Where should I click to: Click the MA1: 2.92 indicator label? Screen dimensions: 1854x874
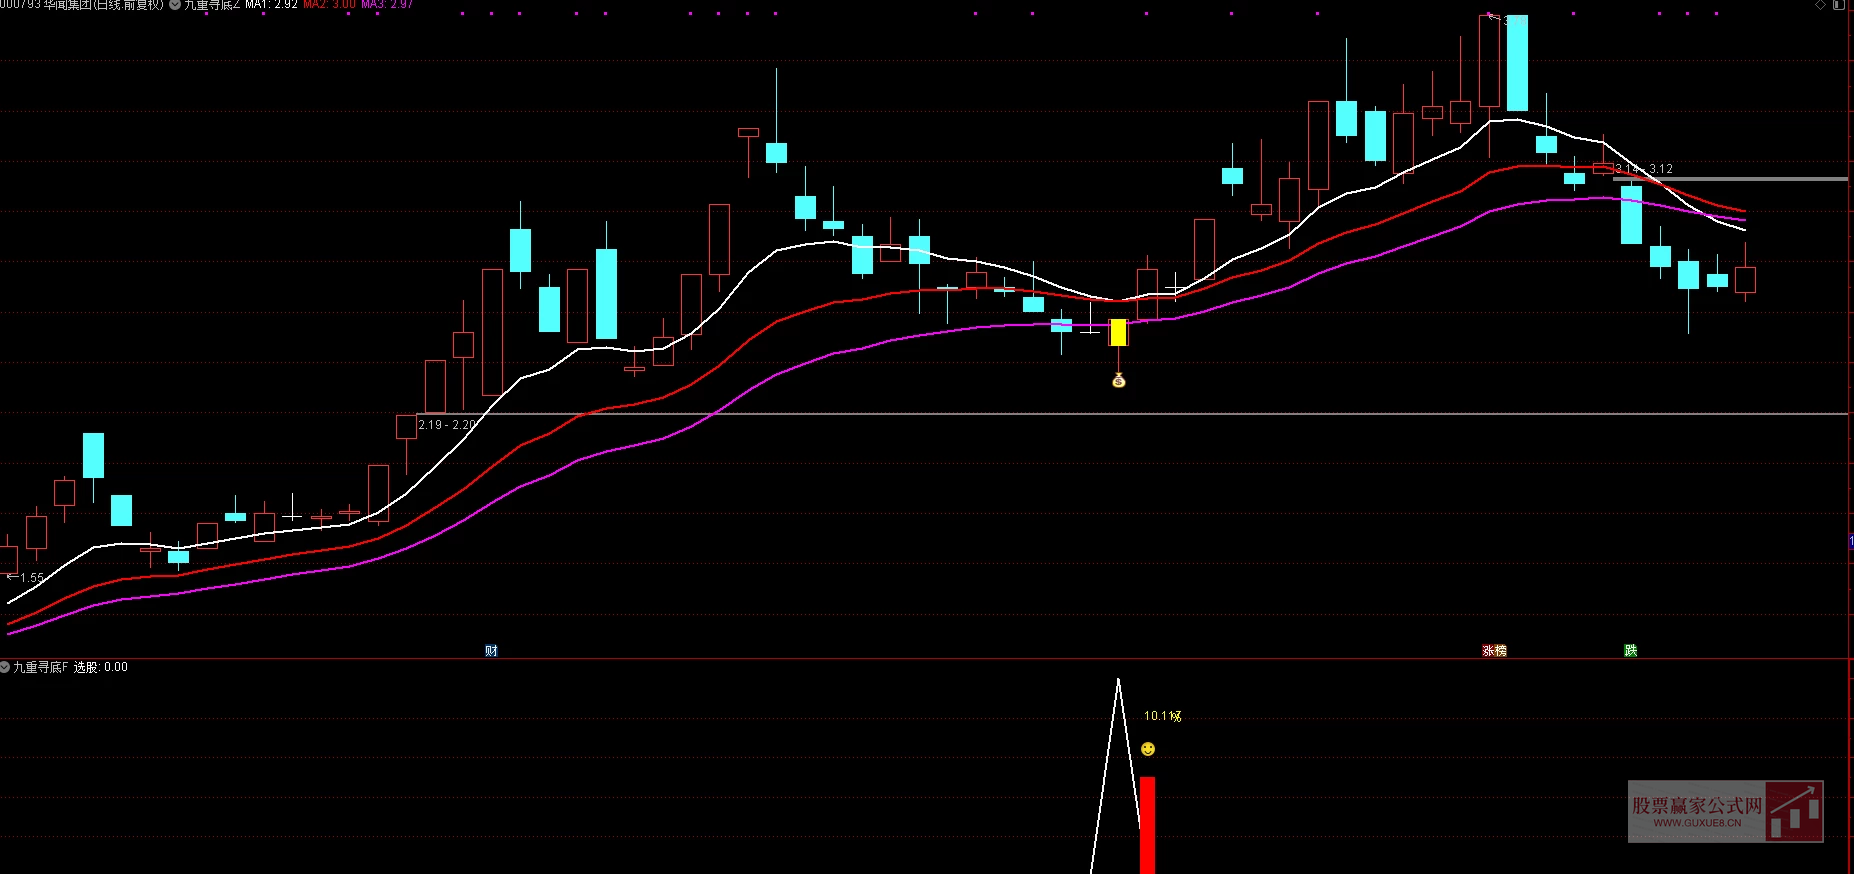click(271, 5)
